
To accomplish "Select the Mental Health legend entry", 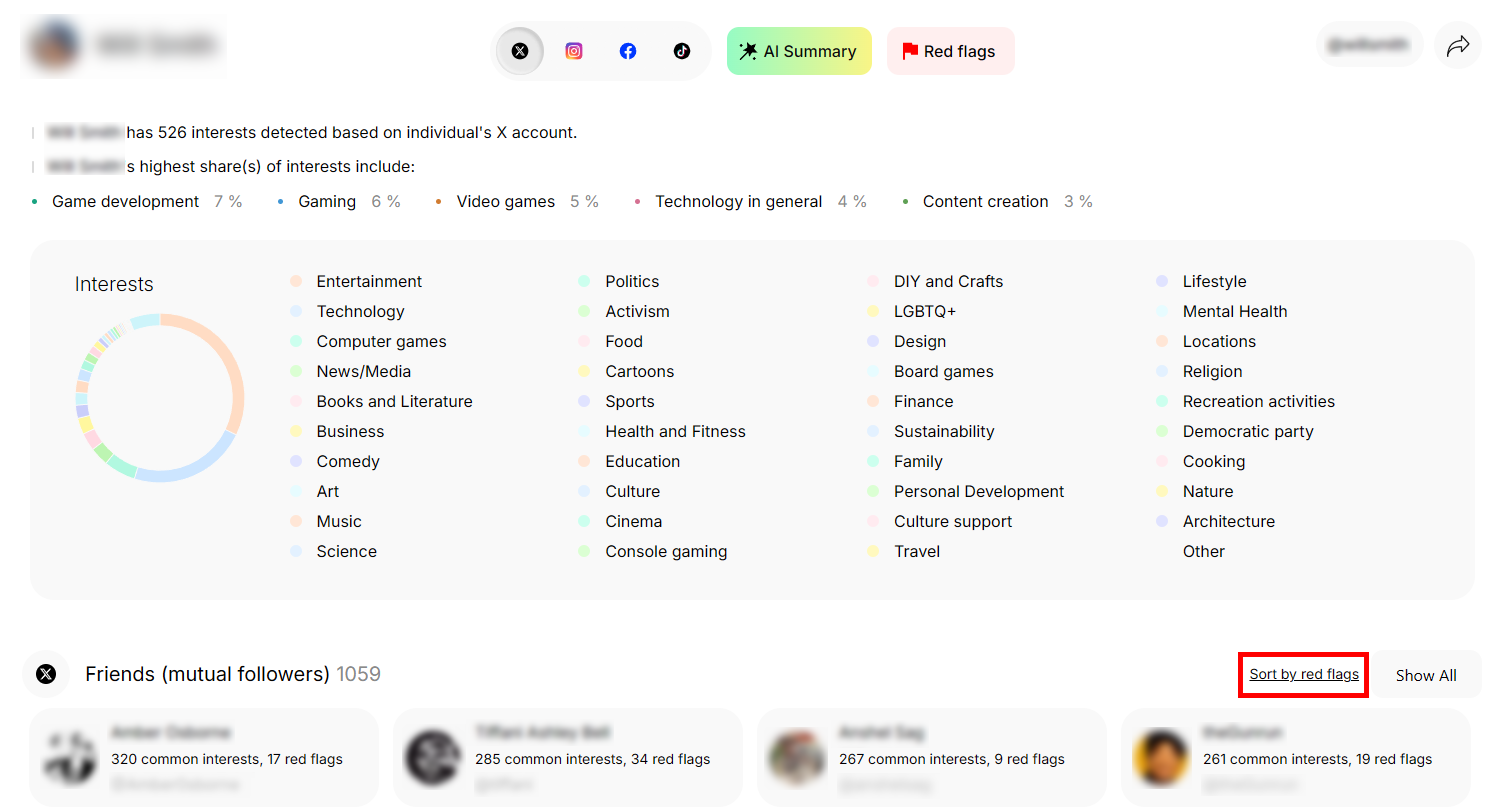I will pyautogui.click(x=1234, y=311).
